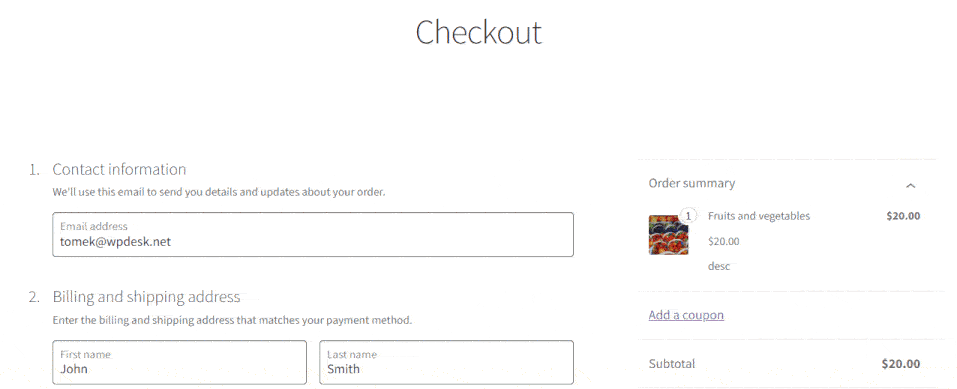Click the Fruits and vegetables product thumbnail
The image size is (957, 389).
click(668, 234)
